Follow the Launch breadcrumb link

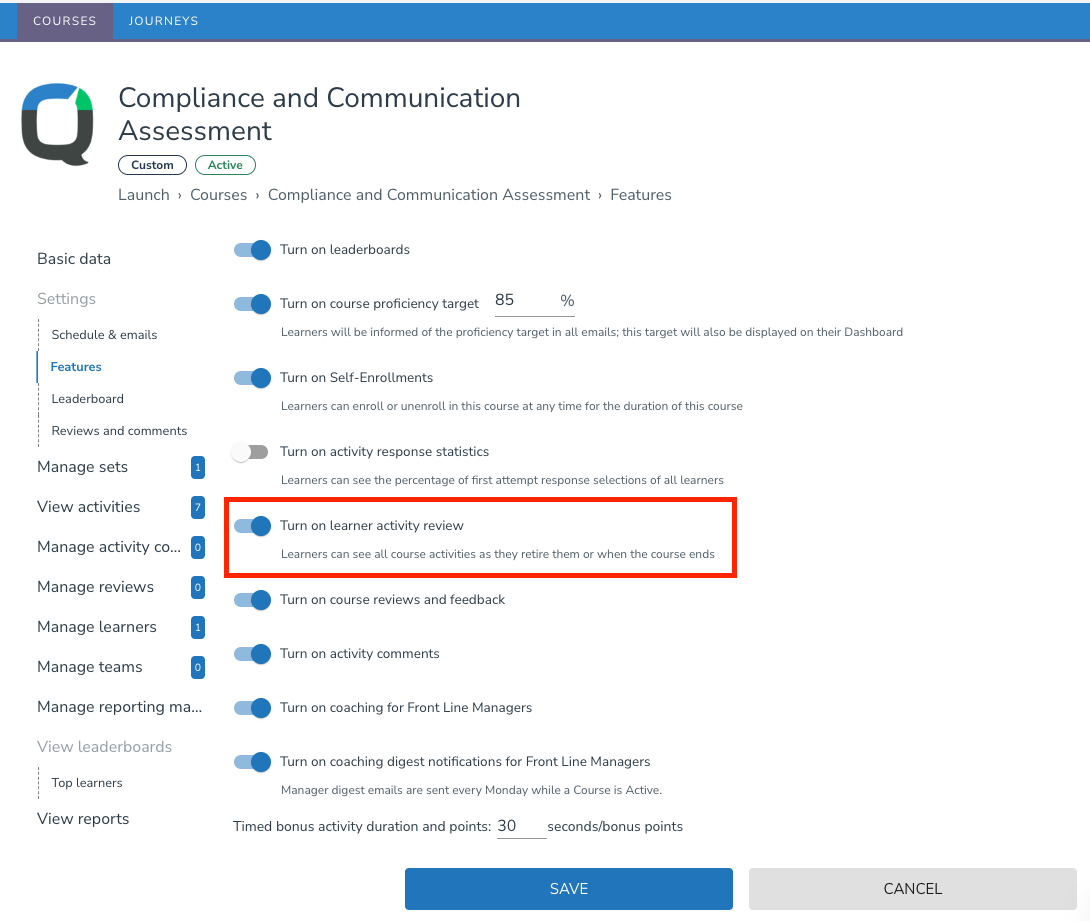click(144, 195)
